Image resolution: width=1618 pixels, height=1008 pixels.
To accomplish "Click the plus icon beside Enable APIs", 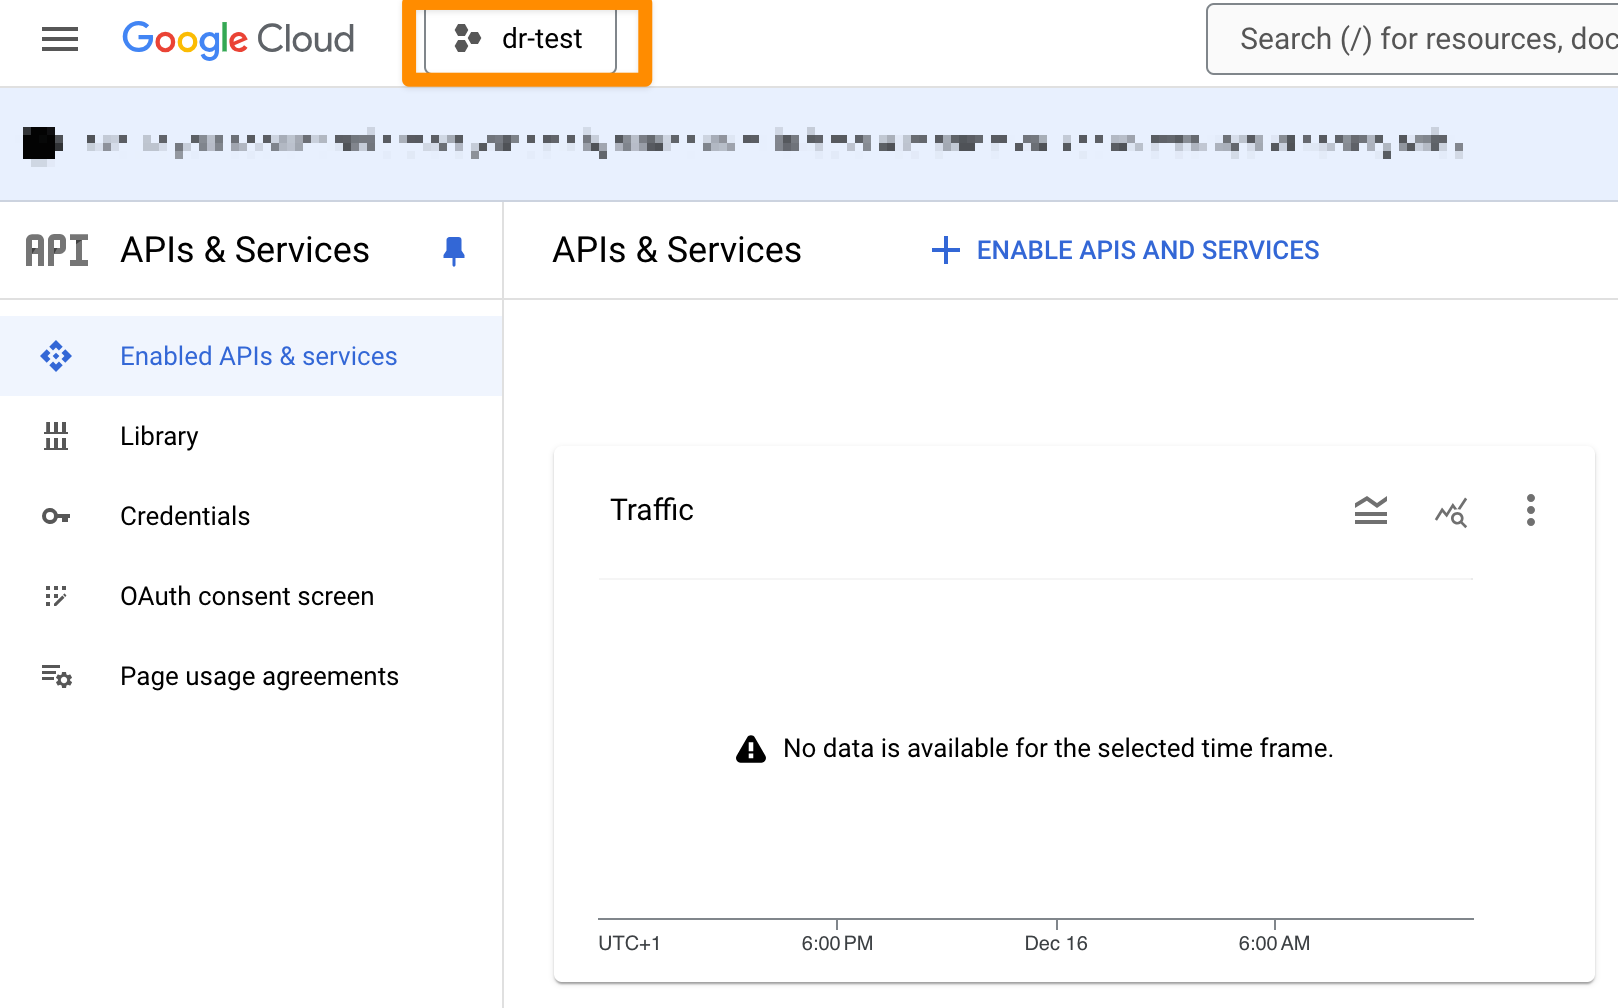I will (x=945, y=250).
